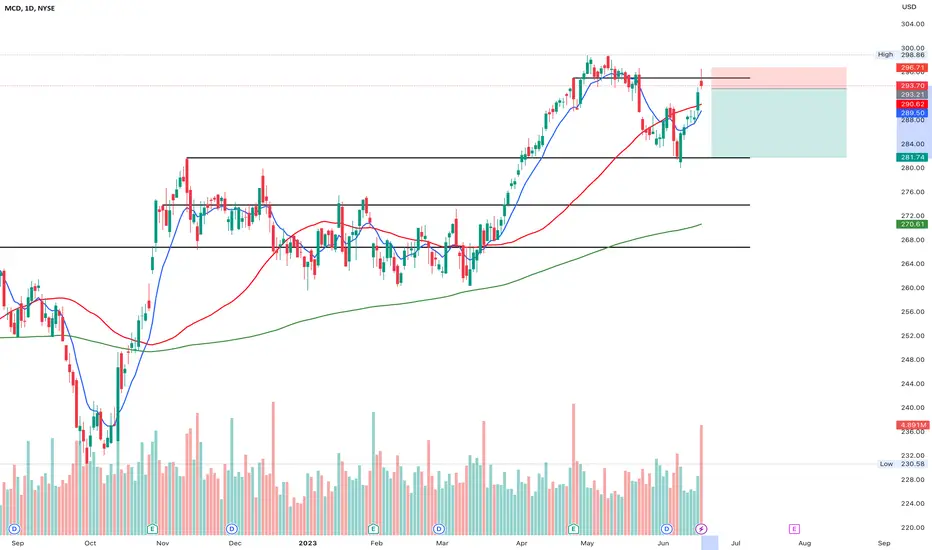This screenshot has height=550, width=932.
Task: Select the 296.71 stop price label
Action: pos(912,68)
